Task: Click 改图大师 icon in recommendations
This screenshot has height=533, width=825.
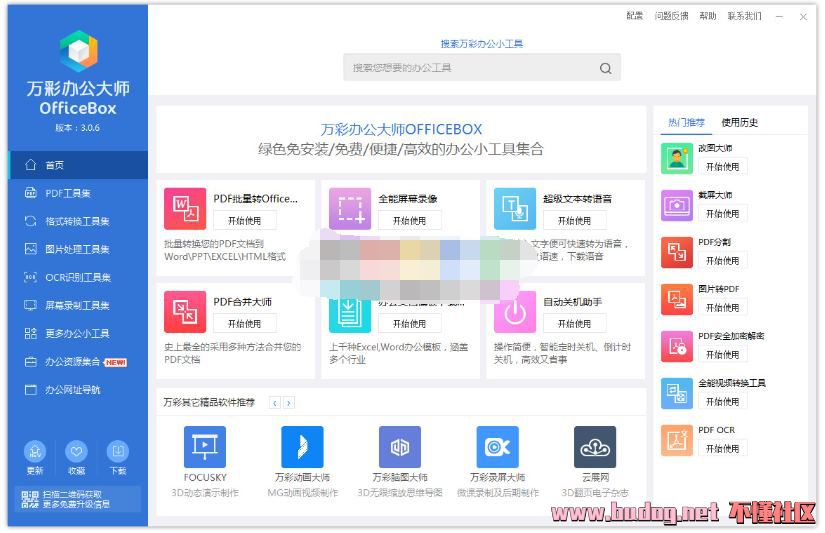Action: pyautogui.click(x=677, y=158)
